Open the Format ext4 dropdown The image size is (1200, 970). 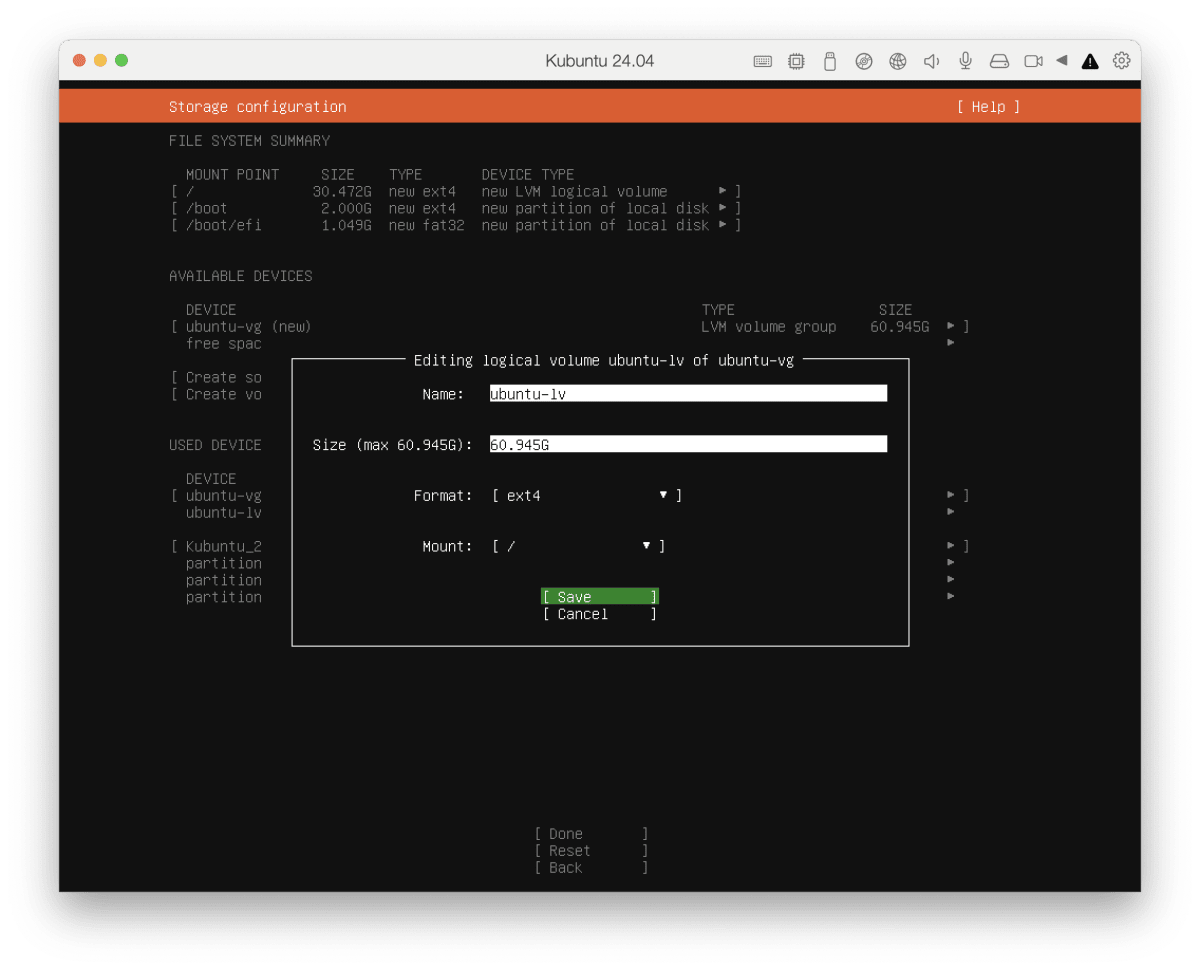coord(587,495)
